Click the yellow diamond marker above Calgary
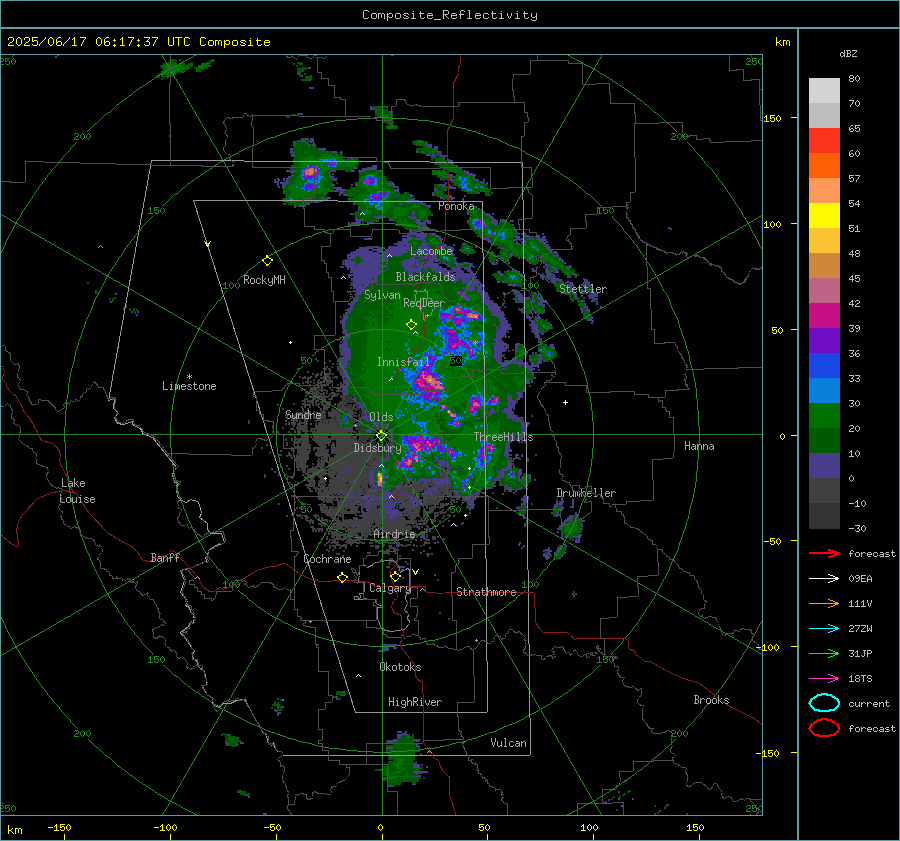This screenshot has width=900, height=841. tap(395, 576)
